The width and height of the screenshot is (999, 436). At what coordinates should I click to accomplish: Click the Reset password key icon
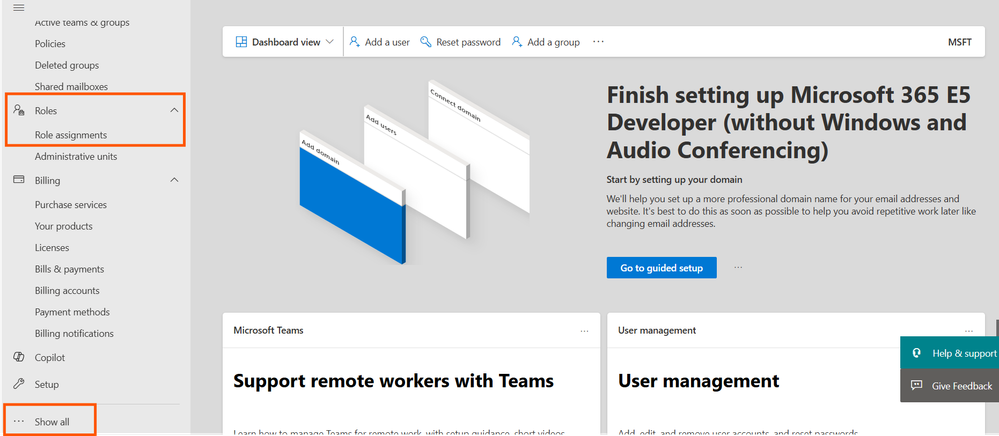pyautogui.click(x=426, y=42)
